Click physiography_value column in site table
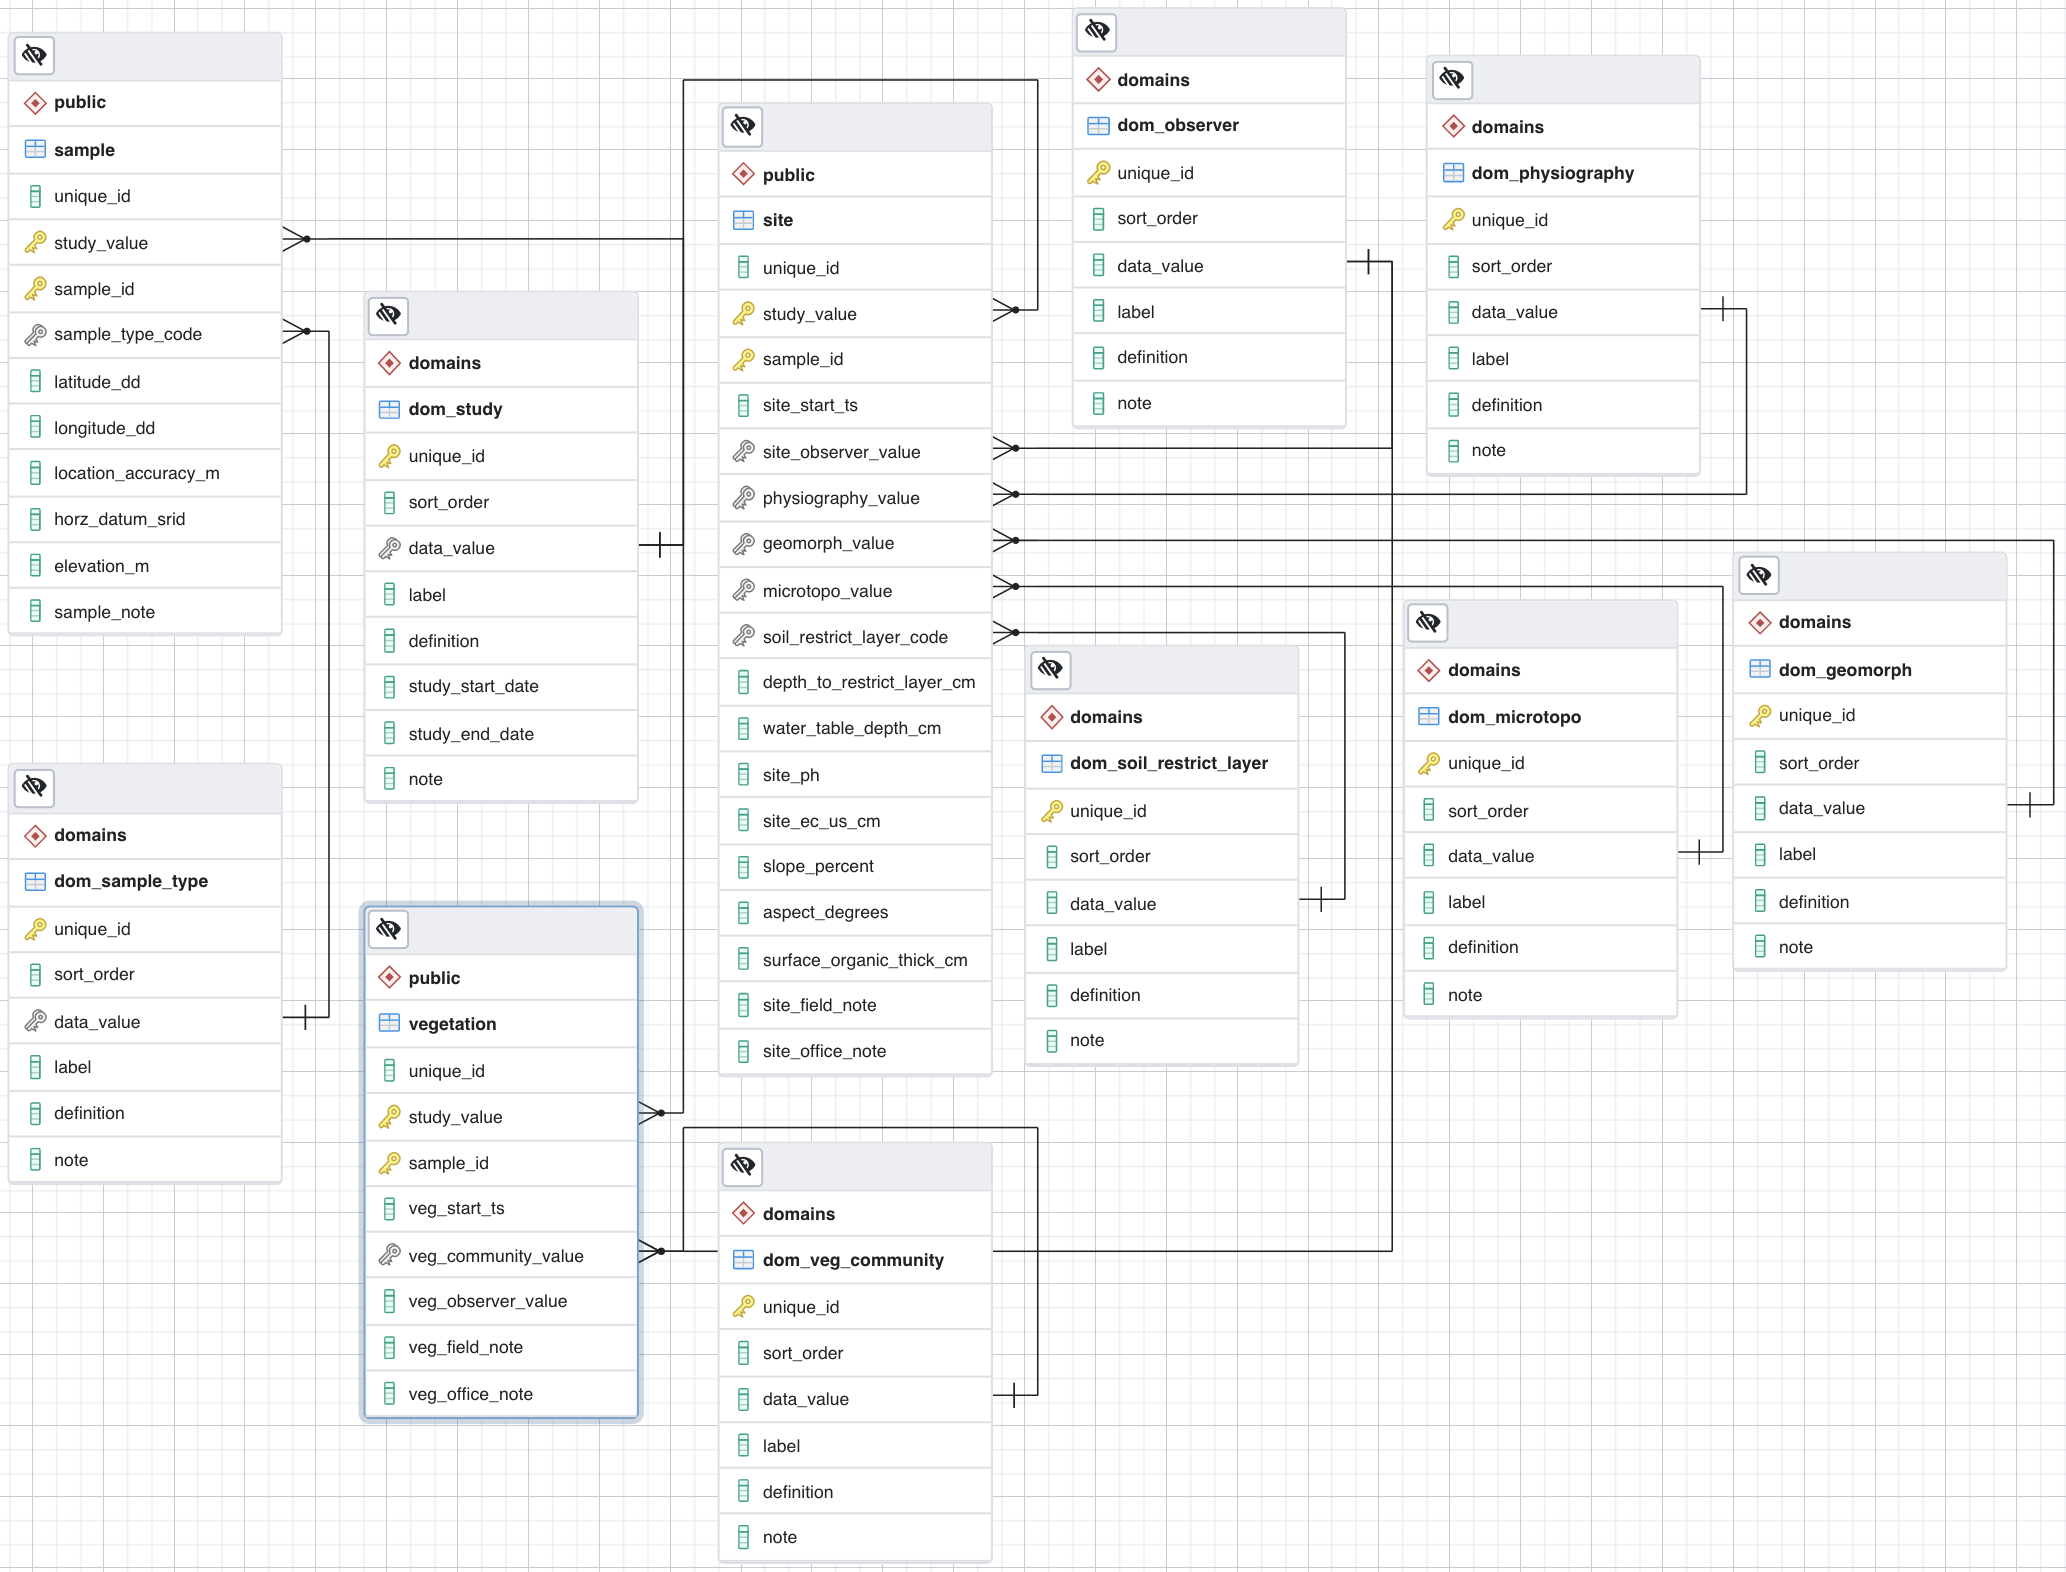This screenshot has width=2066, height=1572. point(840,497)
